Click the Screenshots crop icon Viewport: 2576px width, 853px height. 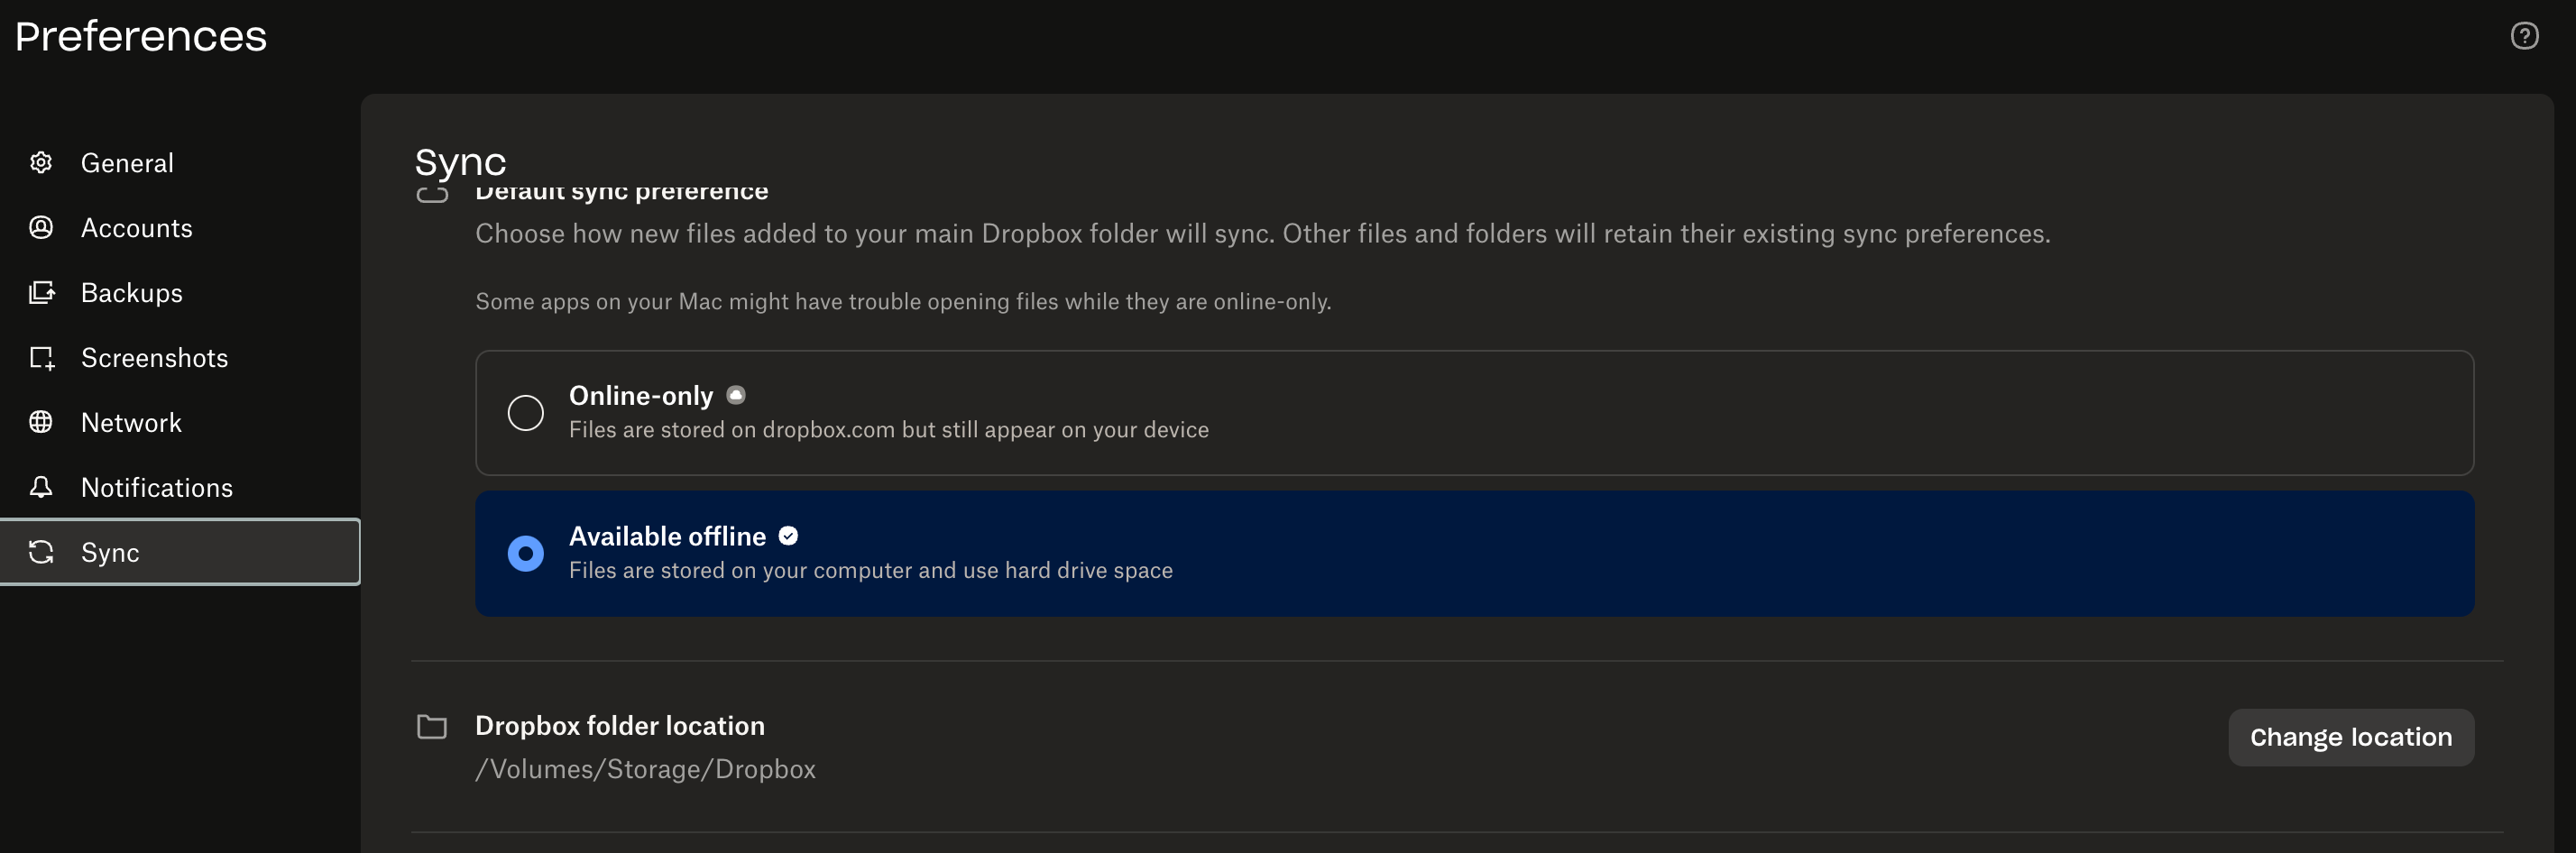pos(41,357)
